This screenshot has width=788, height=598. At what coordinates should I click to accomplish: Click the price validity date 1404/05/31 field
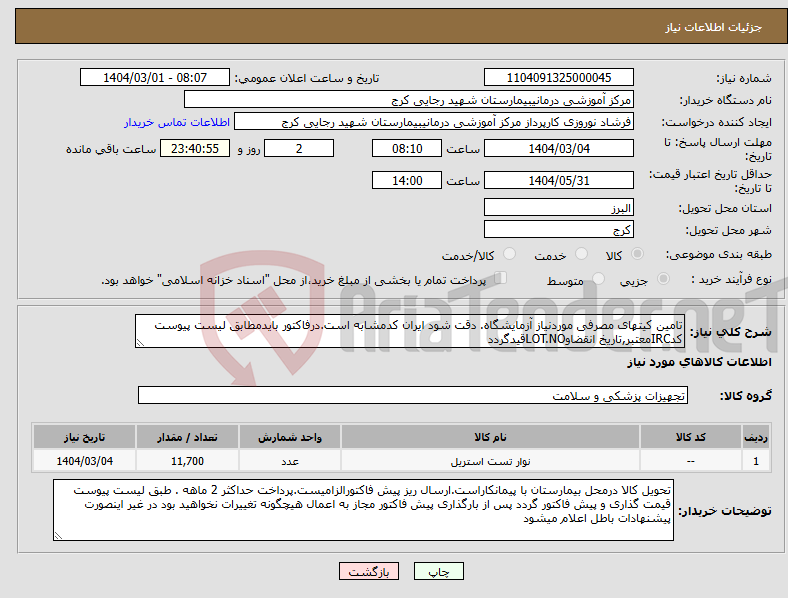pos(558,180)
